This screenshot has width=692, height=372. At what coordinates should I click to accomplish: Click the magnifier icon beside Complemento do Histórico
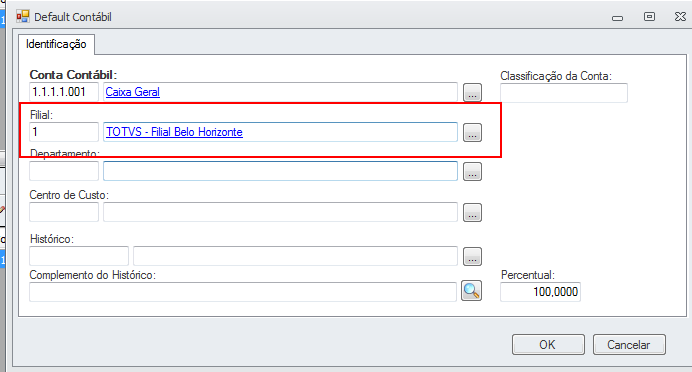pyautogui.click(x=471, y=291)
